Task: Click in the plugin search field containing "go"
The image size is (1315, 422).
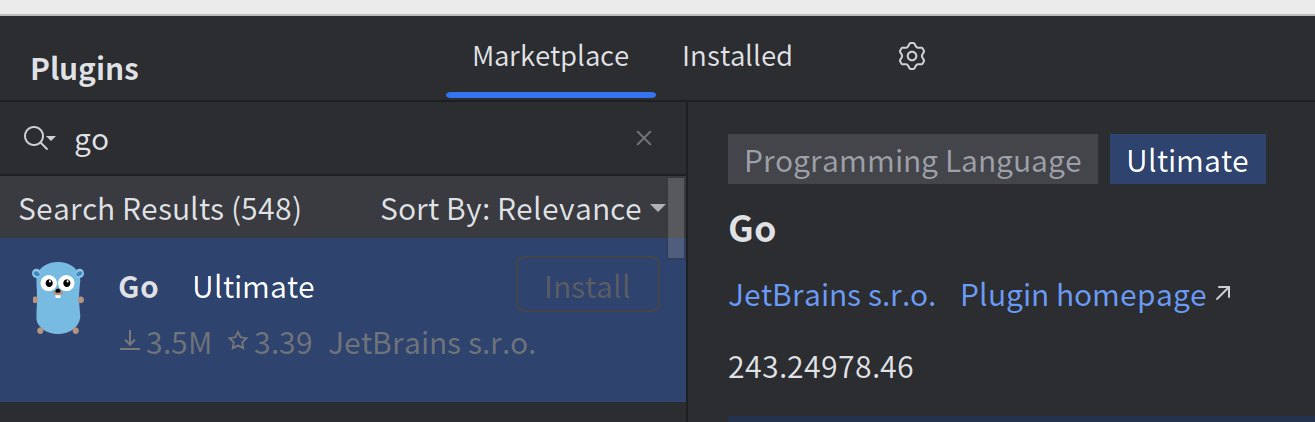Action: pos(340,139)
